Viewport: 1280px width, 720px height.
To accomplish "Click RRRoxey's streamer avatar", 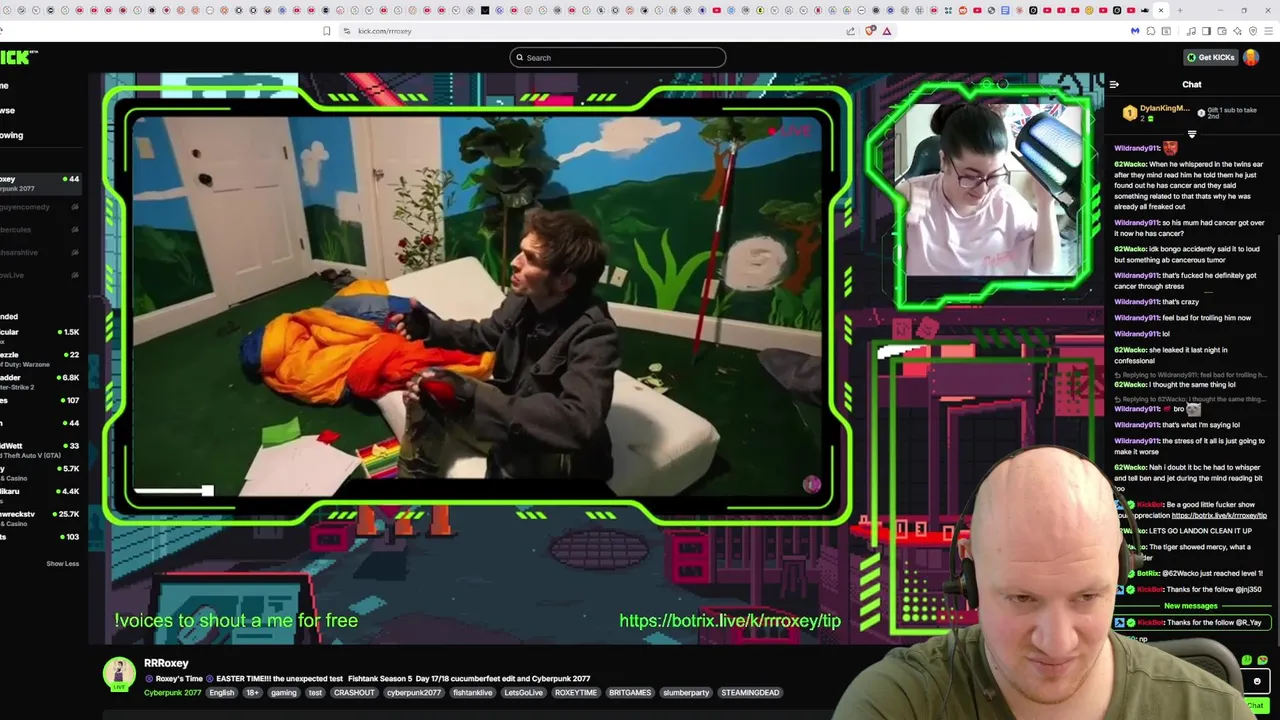I will pos(119,674).
